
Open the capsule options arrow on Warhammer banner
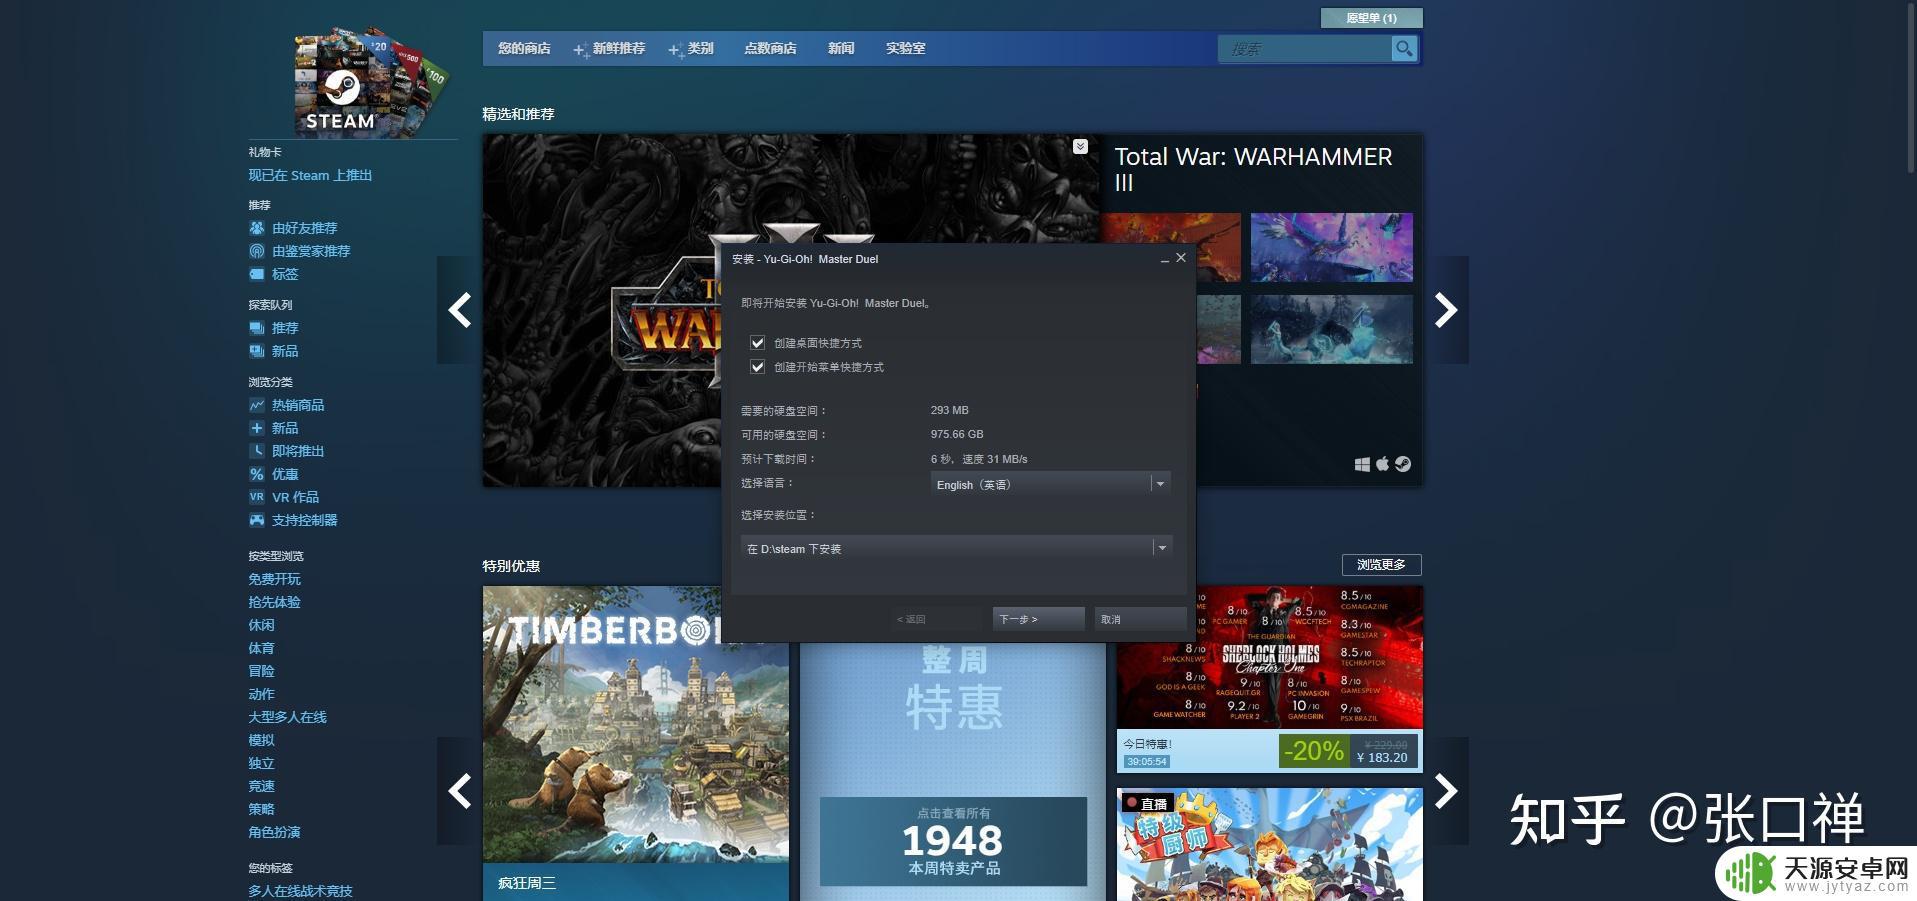pyautogui.click(x=1080, y=147)
